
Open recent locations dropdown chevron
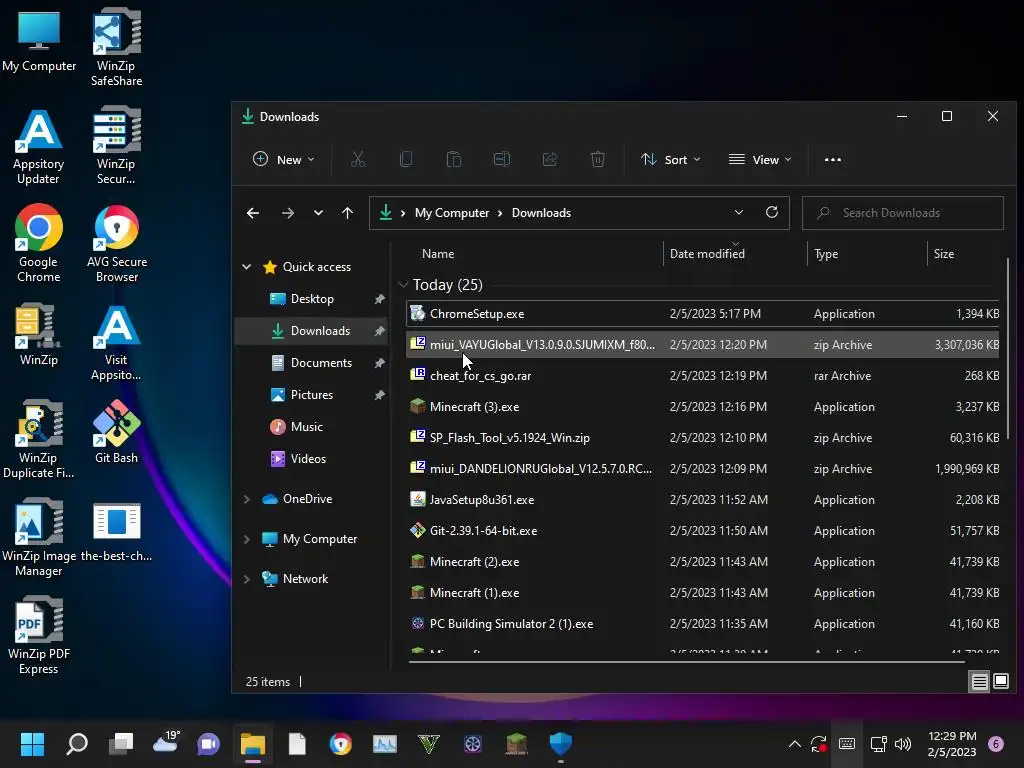(x=318, y=213)
